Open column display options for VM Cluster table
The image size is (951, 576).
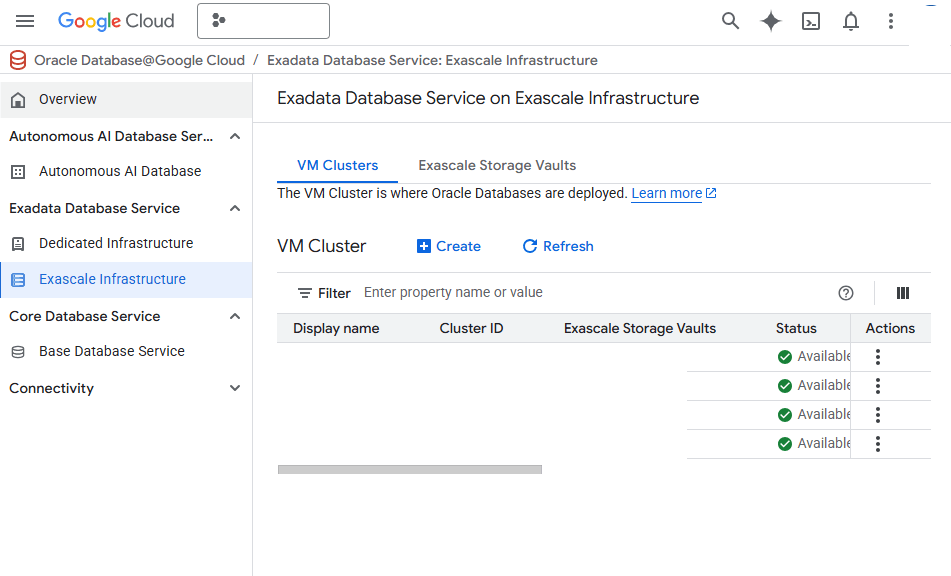coord(903,293)
